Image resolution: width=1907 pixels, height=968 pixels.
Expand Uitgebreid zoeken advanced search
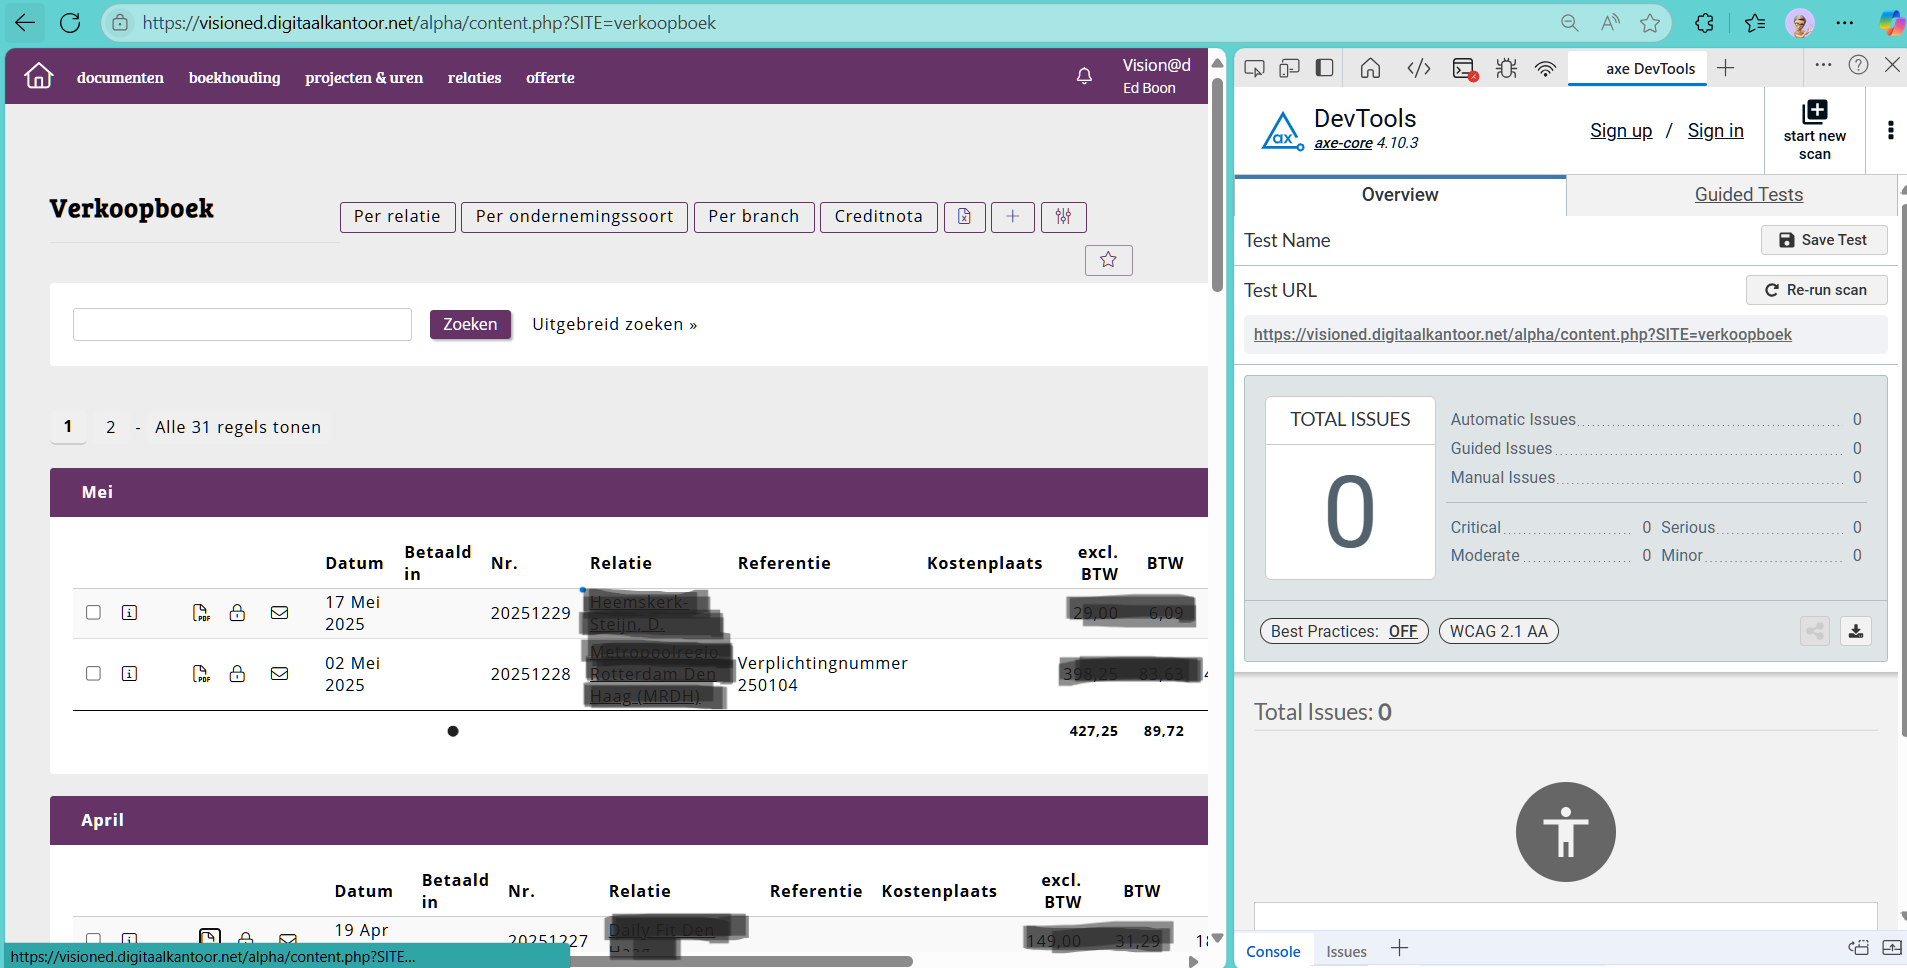(x=614, y=325)
